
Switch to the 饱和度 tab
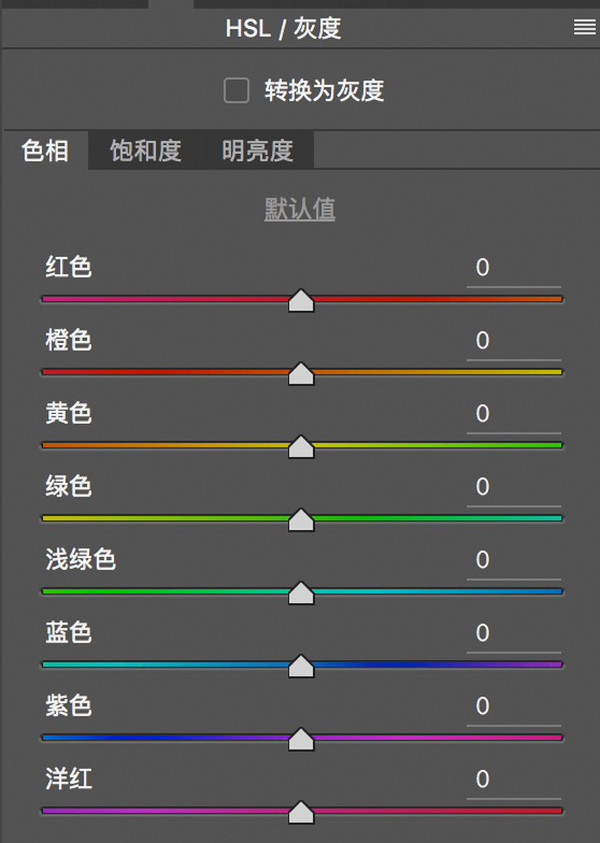(143, 151)
